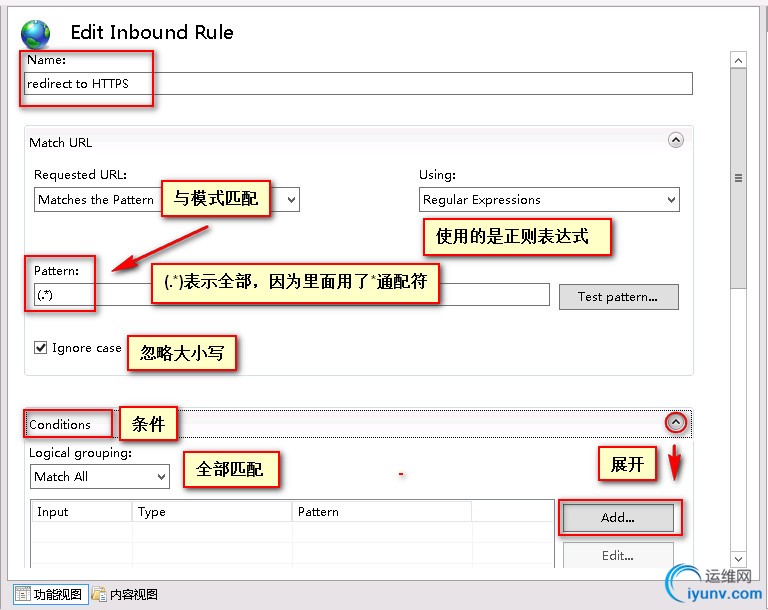Click the Name input field

click(358, 84)
